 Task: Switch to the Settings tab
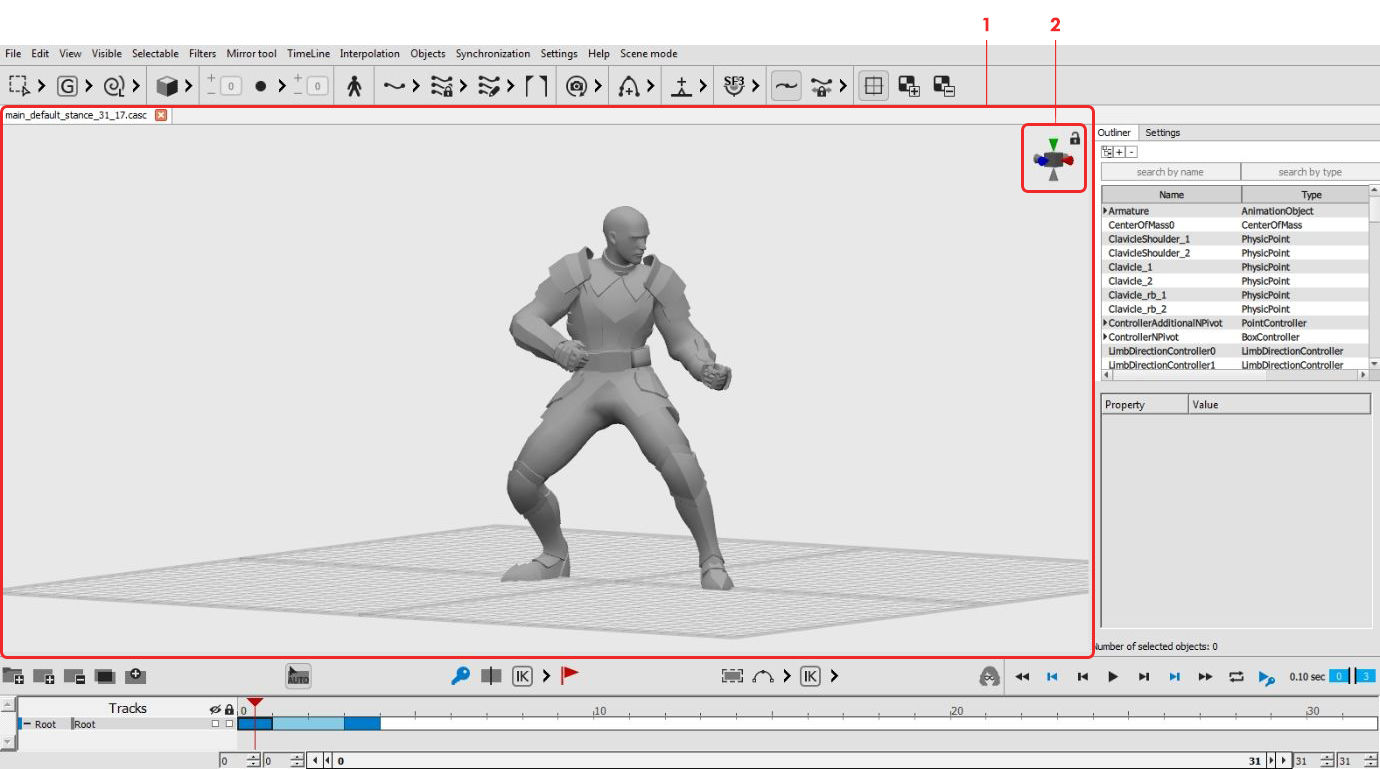tap(1162, 132)
